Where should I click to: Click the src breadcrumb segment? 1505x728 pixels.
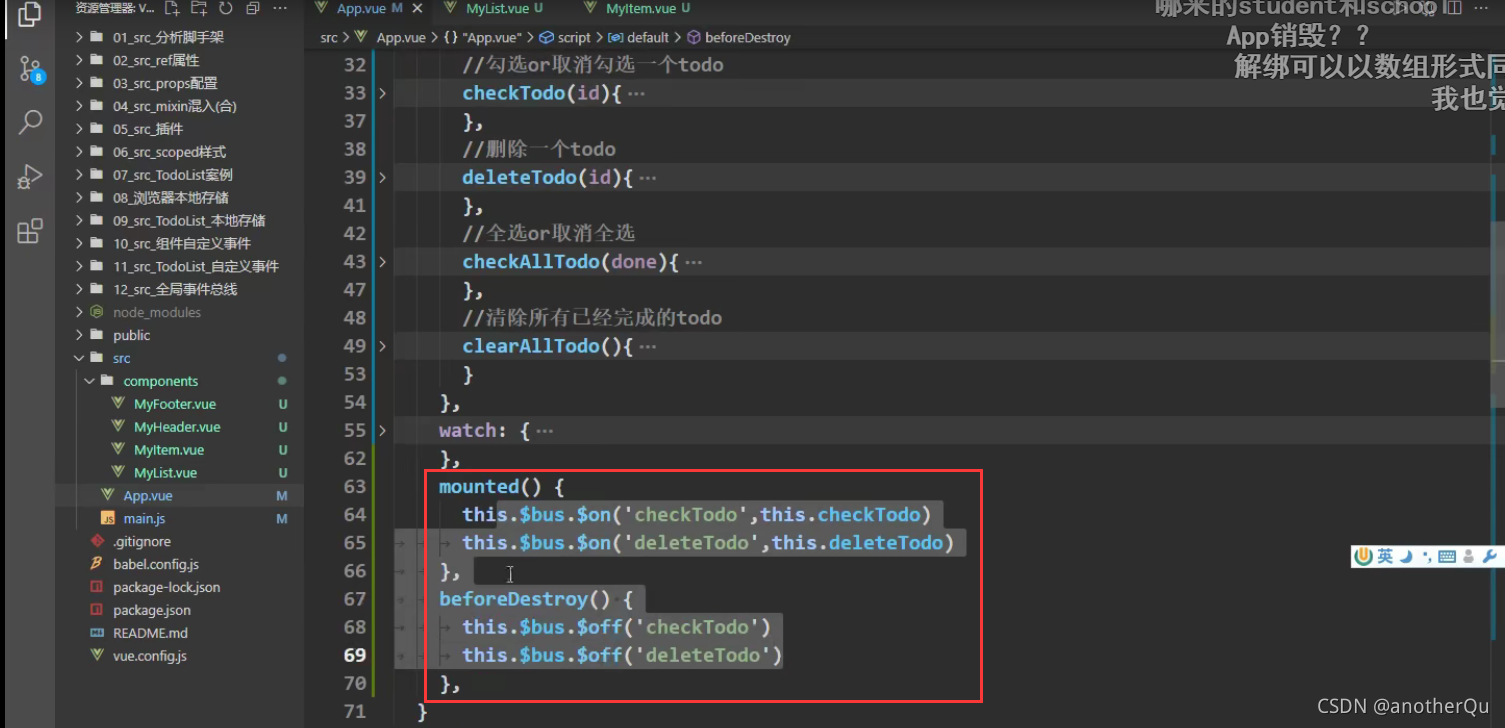329,37
